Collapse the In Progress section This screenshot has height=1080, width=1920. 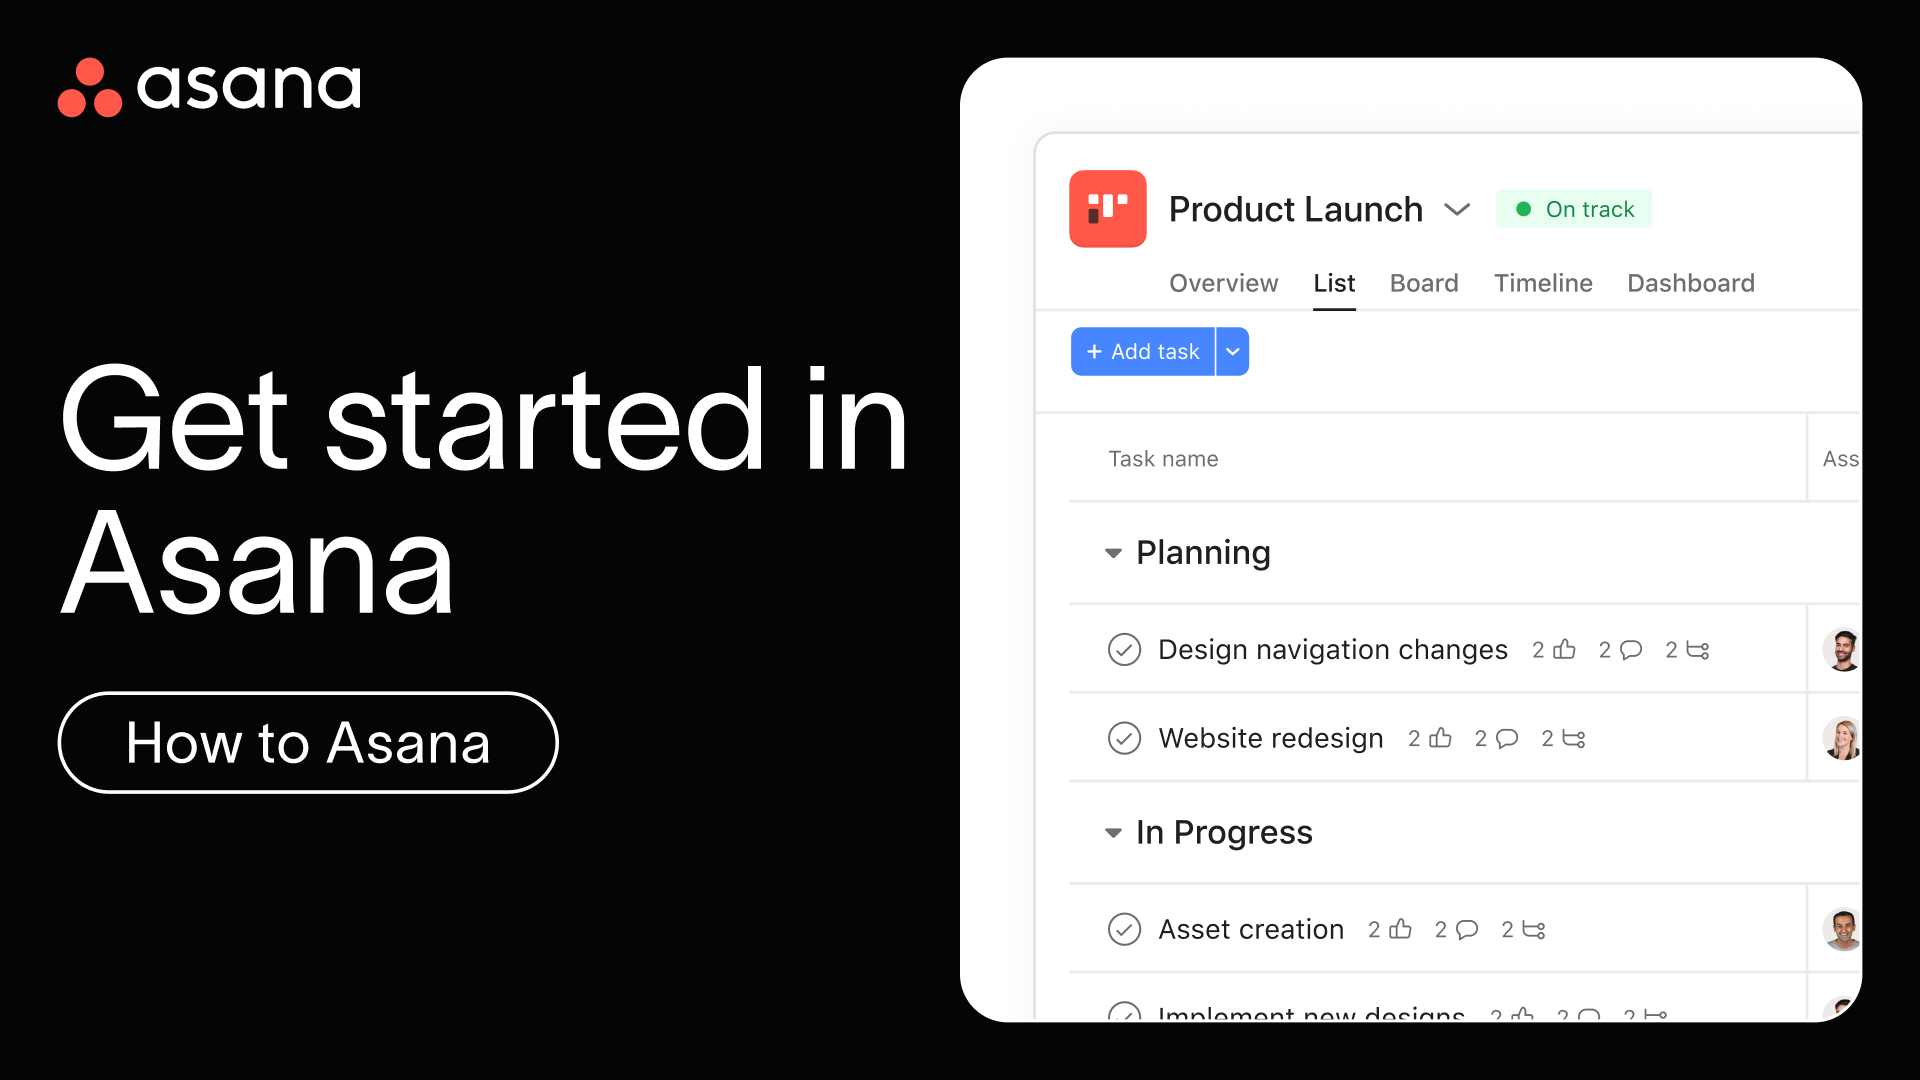(x=1113, y=833)
